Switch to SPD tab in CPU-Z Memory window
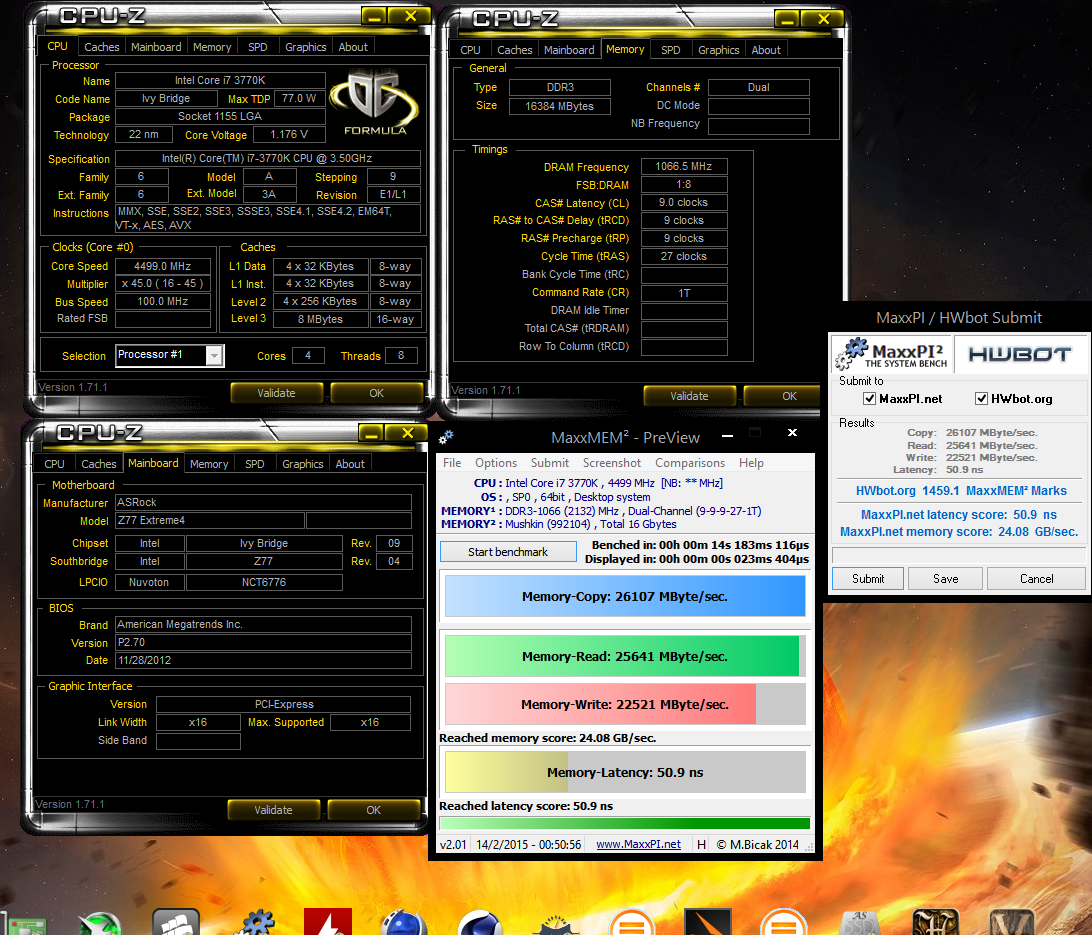Viewport: 1092px width, 935px height. tap(671, 50)
